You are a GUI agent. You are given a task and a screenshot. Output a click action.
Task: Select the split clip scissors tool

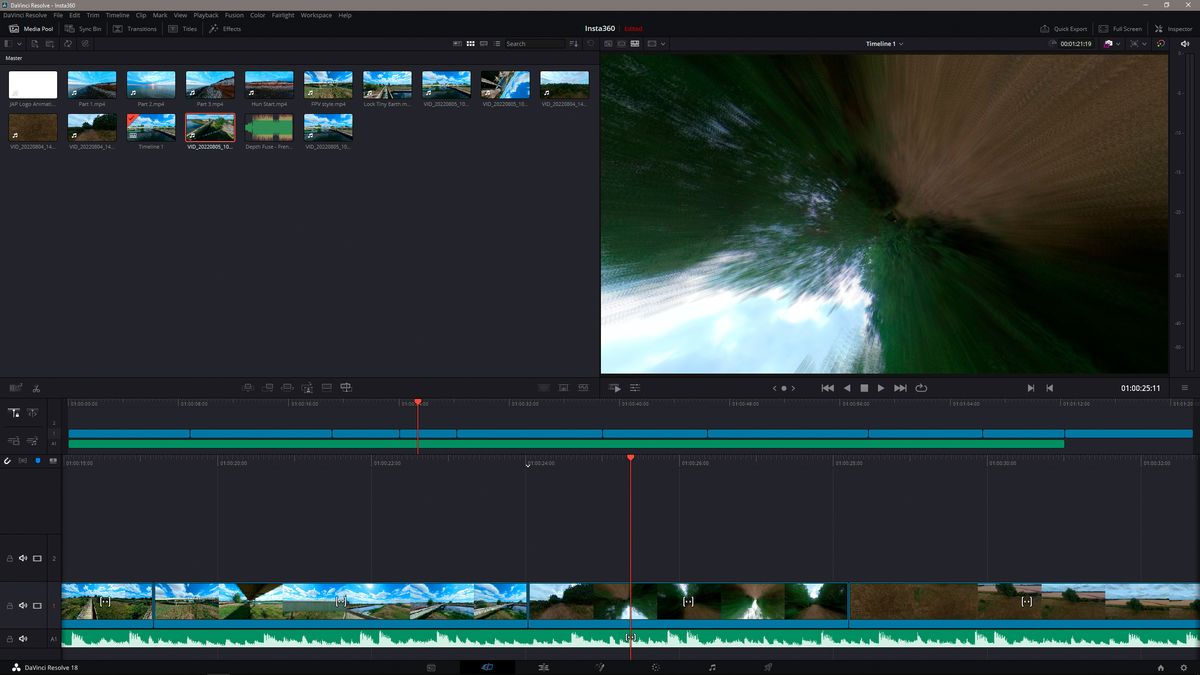tap(37, 387)
